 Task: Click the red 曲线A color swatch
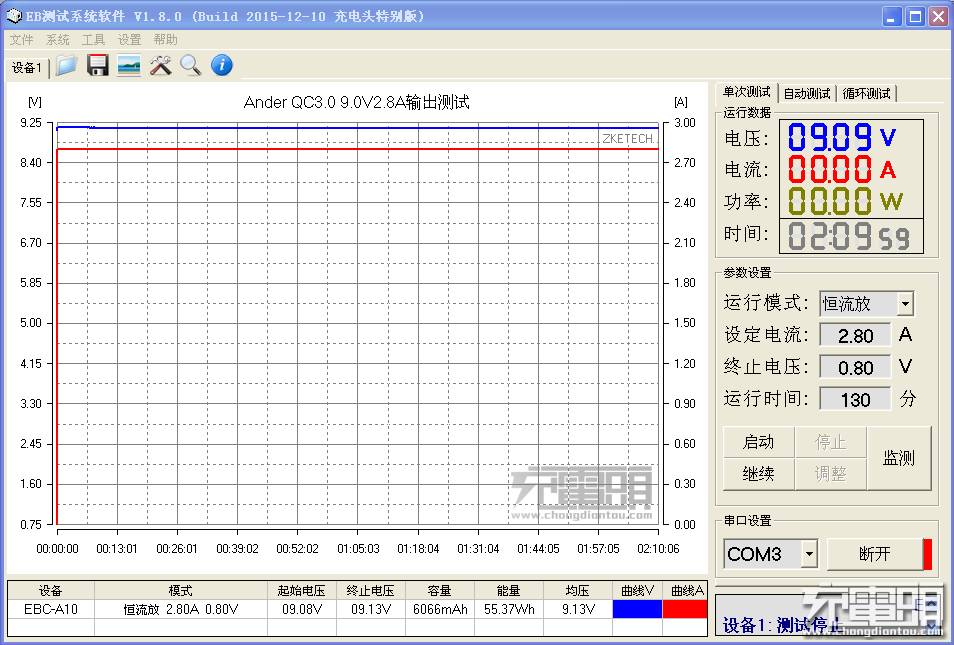click(x=685, y=608)
